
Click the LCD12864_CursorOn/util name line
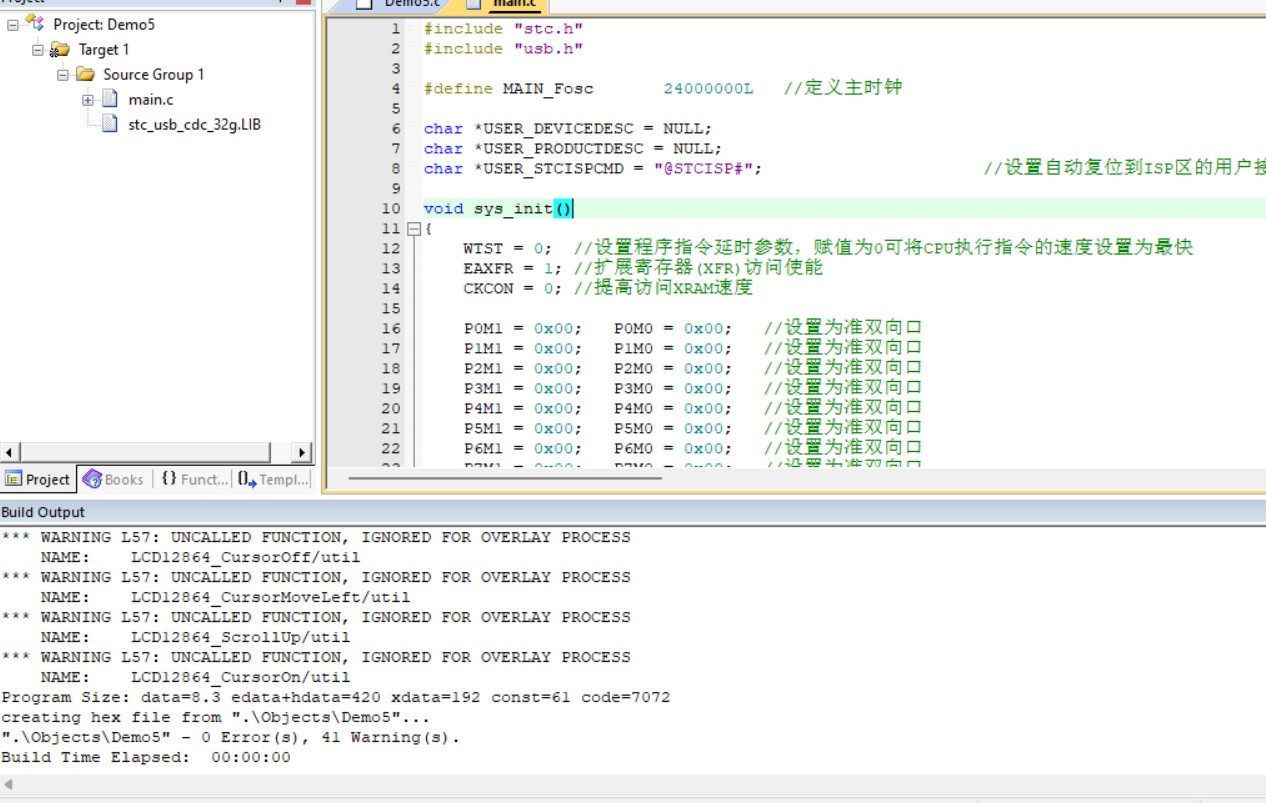coord(195,677)
